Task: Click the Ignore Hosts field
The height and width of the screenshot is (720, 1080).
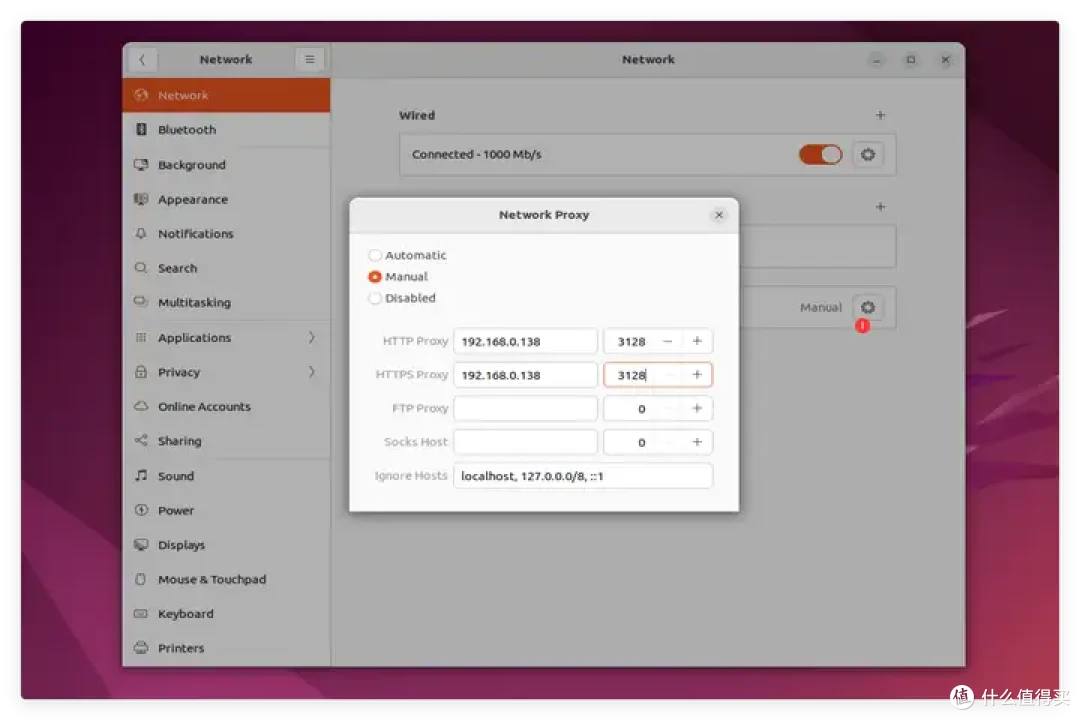Action: coord(583,476)
